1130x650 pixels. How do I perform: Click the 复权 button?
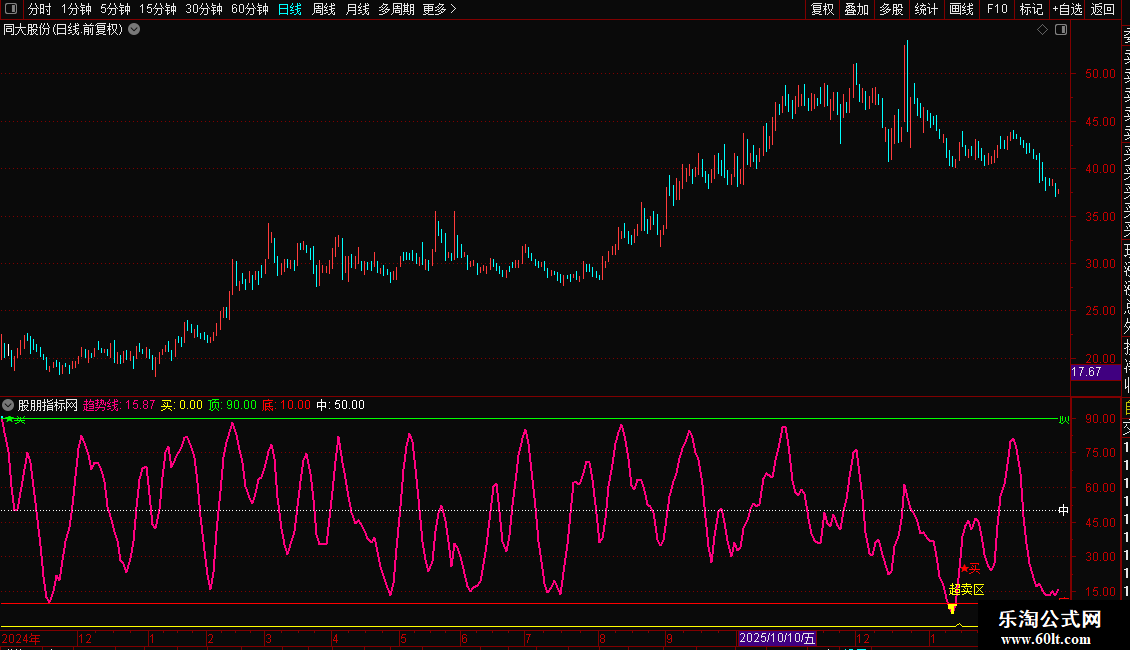(822, 9)
